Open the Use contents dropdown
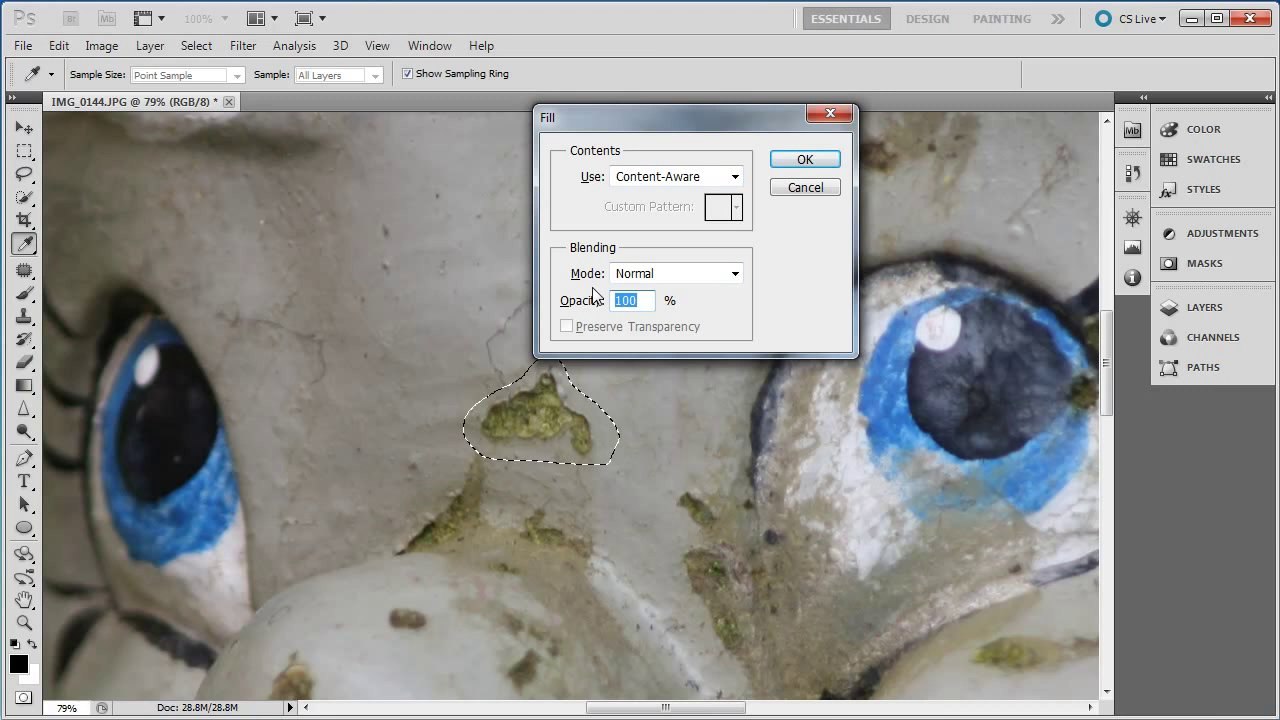Viewport: 1280px width, 720px height. point(676,176)
